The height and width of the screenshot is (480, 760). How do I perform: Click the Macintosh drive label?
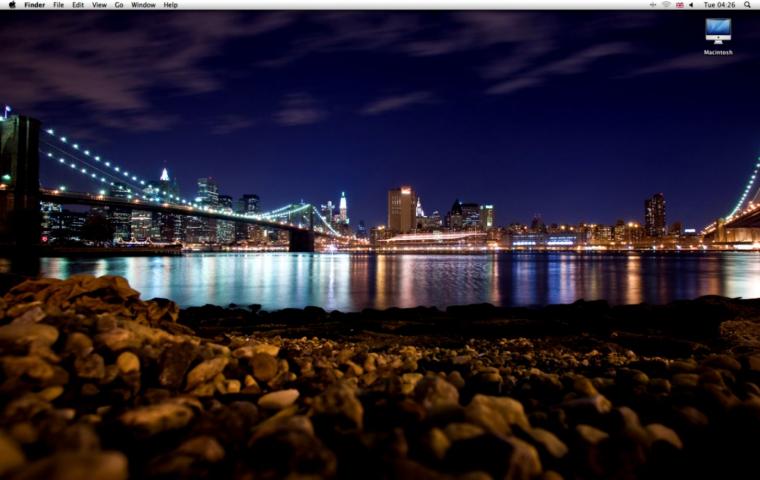(x=718, y=52)
